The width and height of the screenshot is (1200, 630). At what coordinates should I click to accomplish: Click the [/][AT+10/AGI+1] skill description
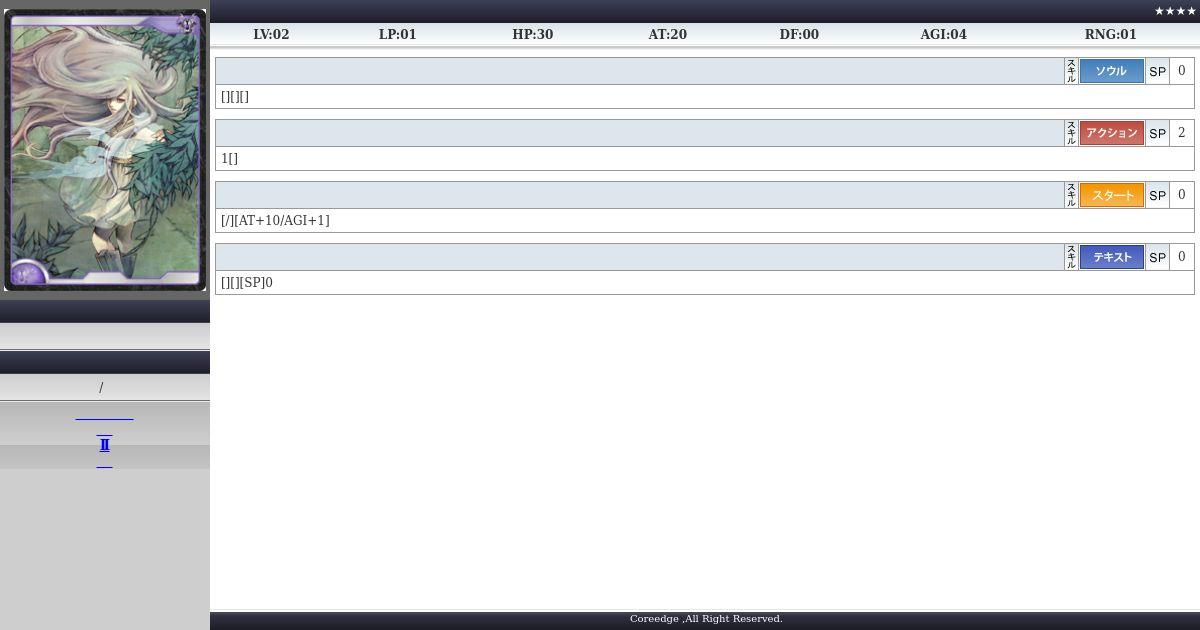click(275, 220)
